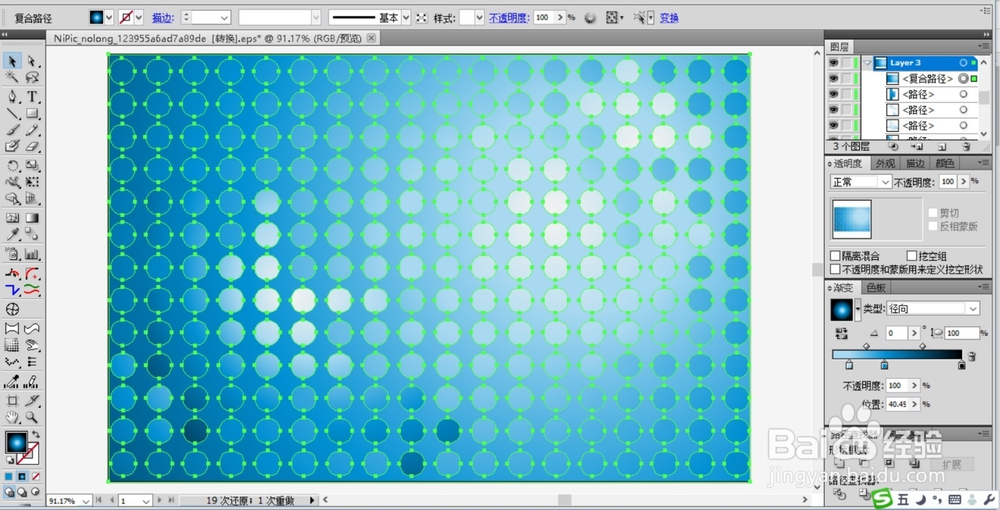1000x510 pixels.
Task: Open the zoom level 91.17% dropdown
Action: (x=85, y=501)
